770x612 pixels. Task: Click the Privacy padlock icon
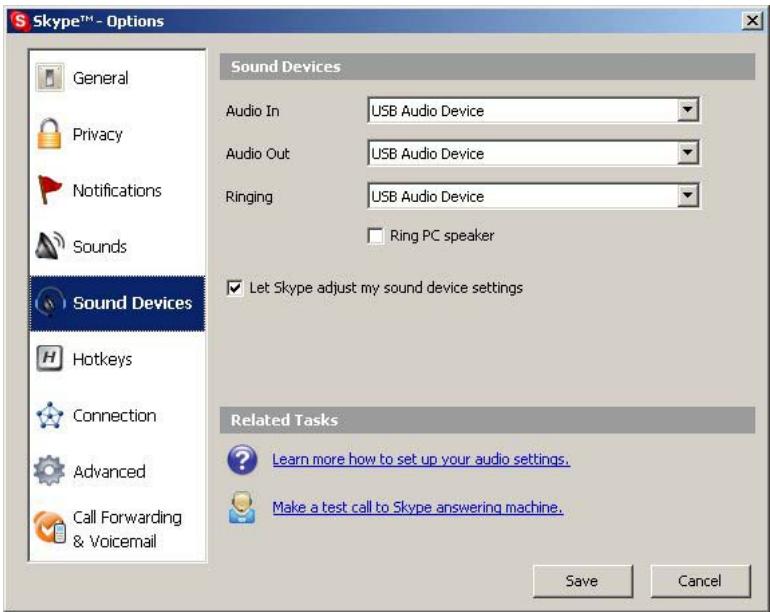pyautogui.click(x=49, y=134)
